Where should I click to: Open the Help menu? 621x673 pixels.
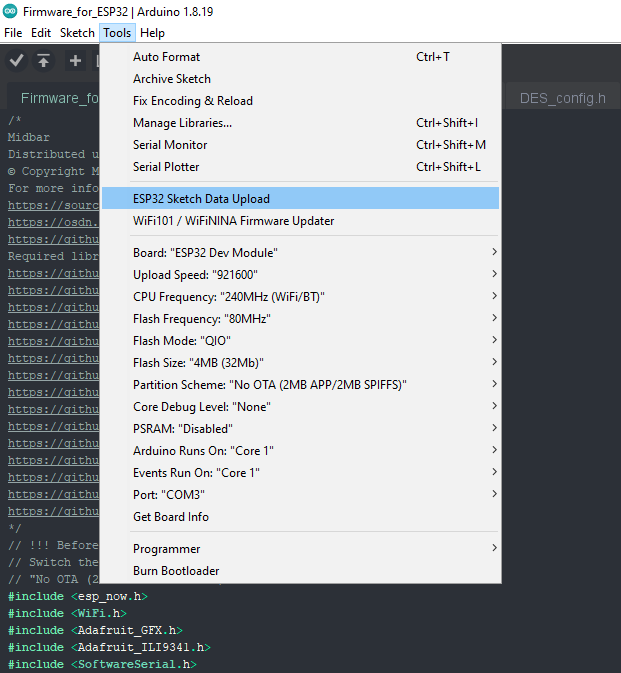(152, 33)
